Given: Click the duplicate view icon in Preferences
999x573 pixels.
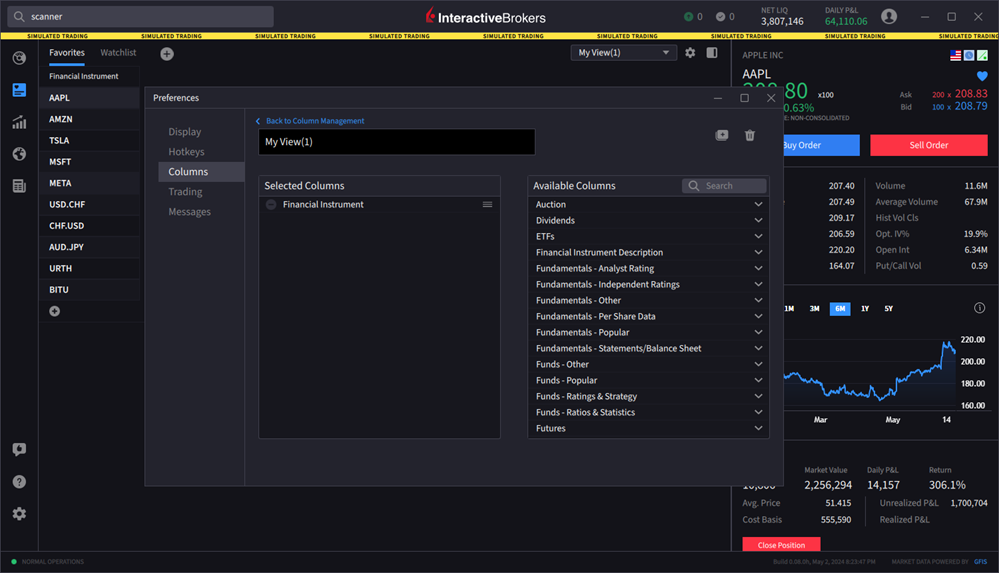Looking at the screenshot, I should point(722,135).
